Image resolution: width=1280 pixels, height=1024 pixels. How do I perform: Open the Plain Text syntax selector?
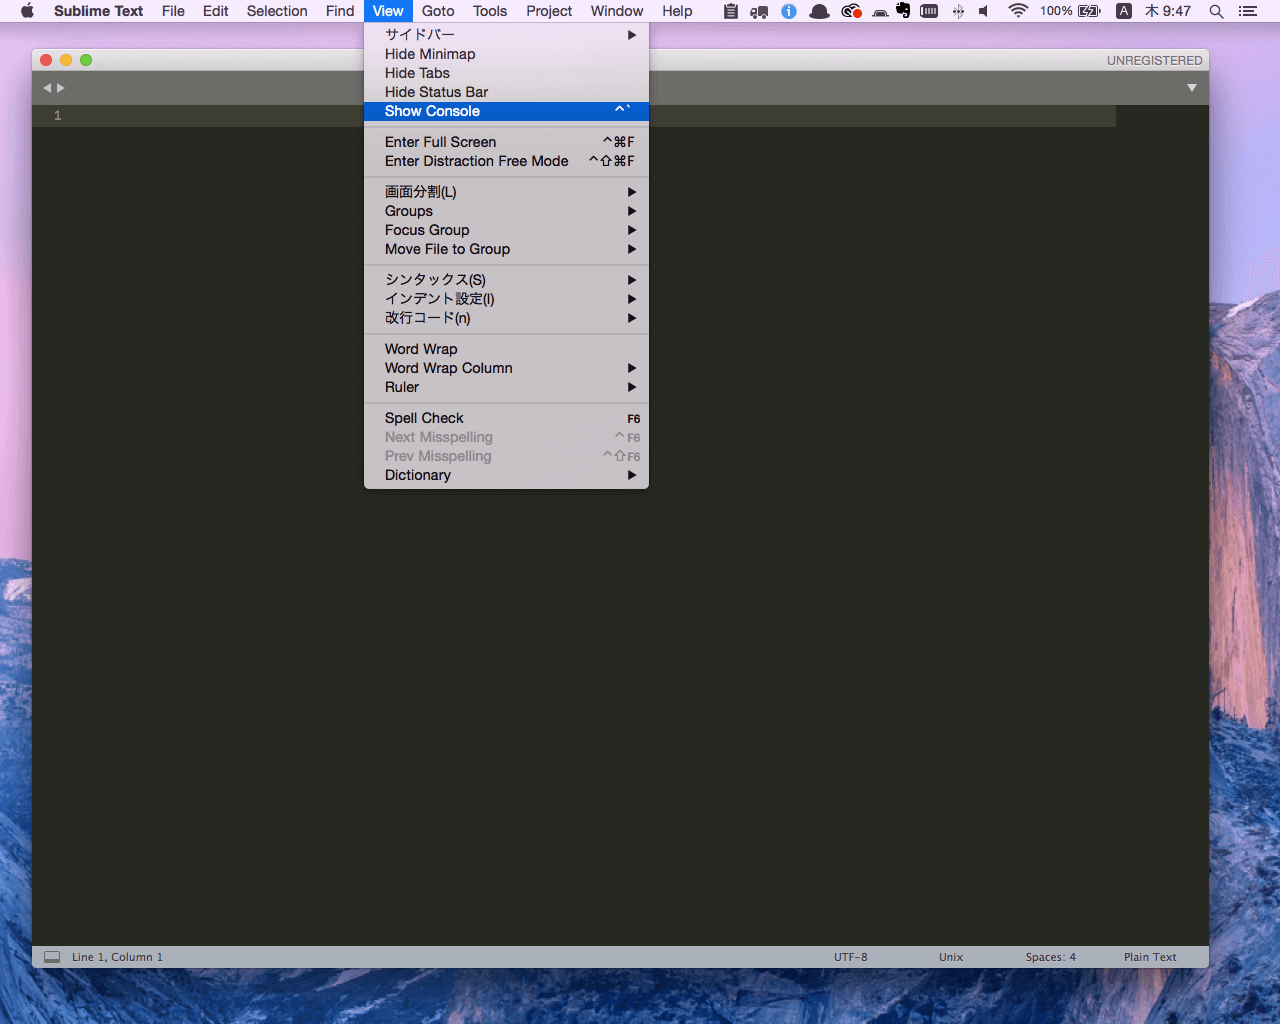1150,957
